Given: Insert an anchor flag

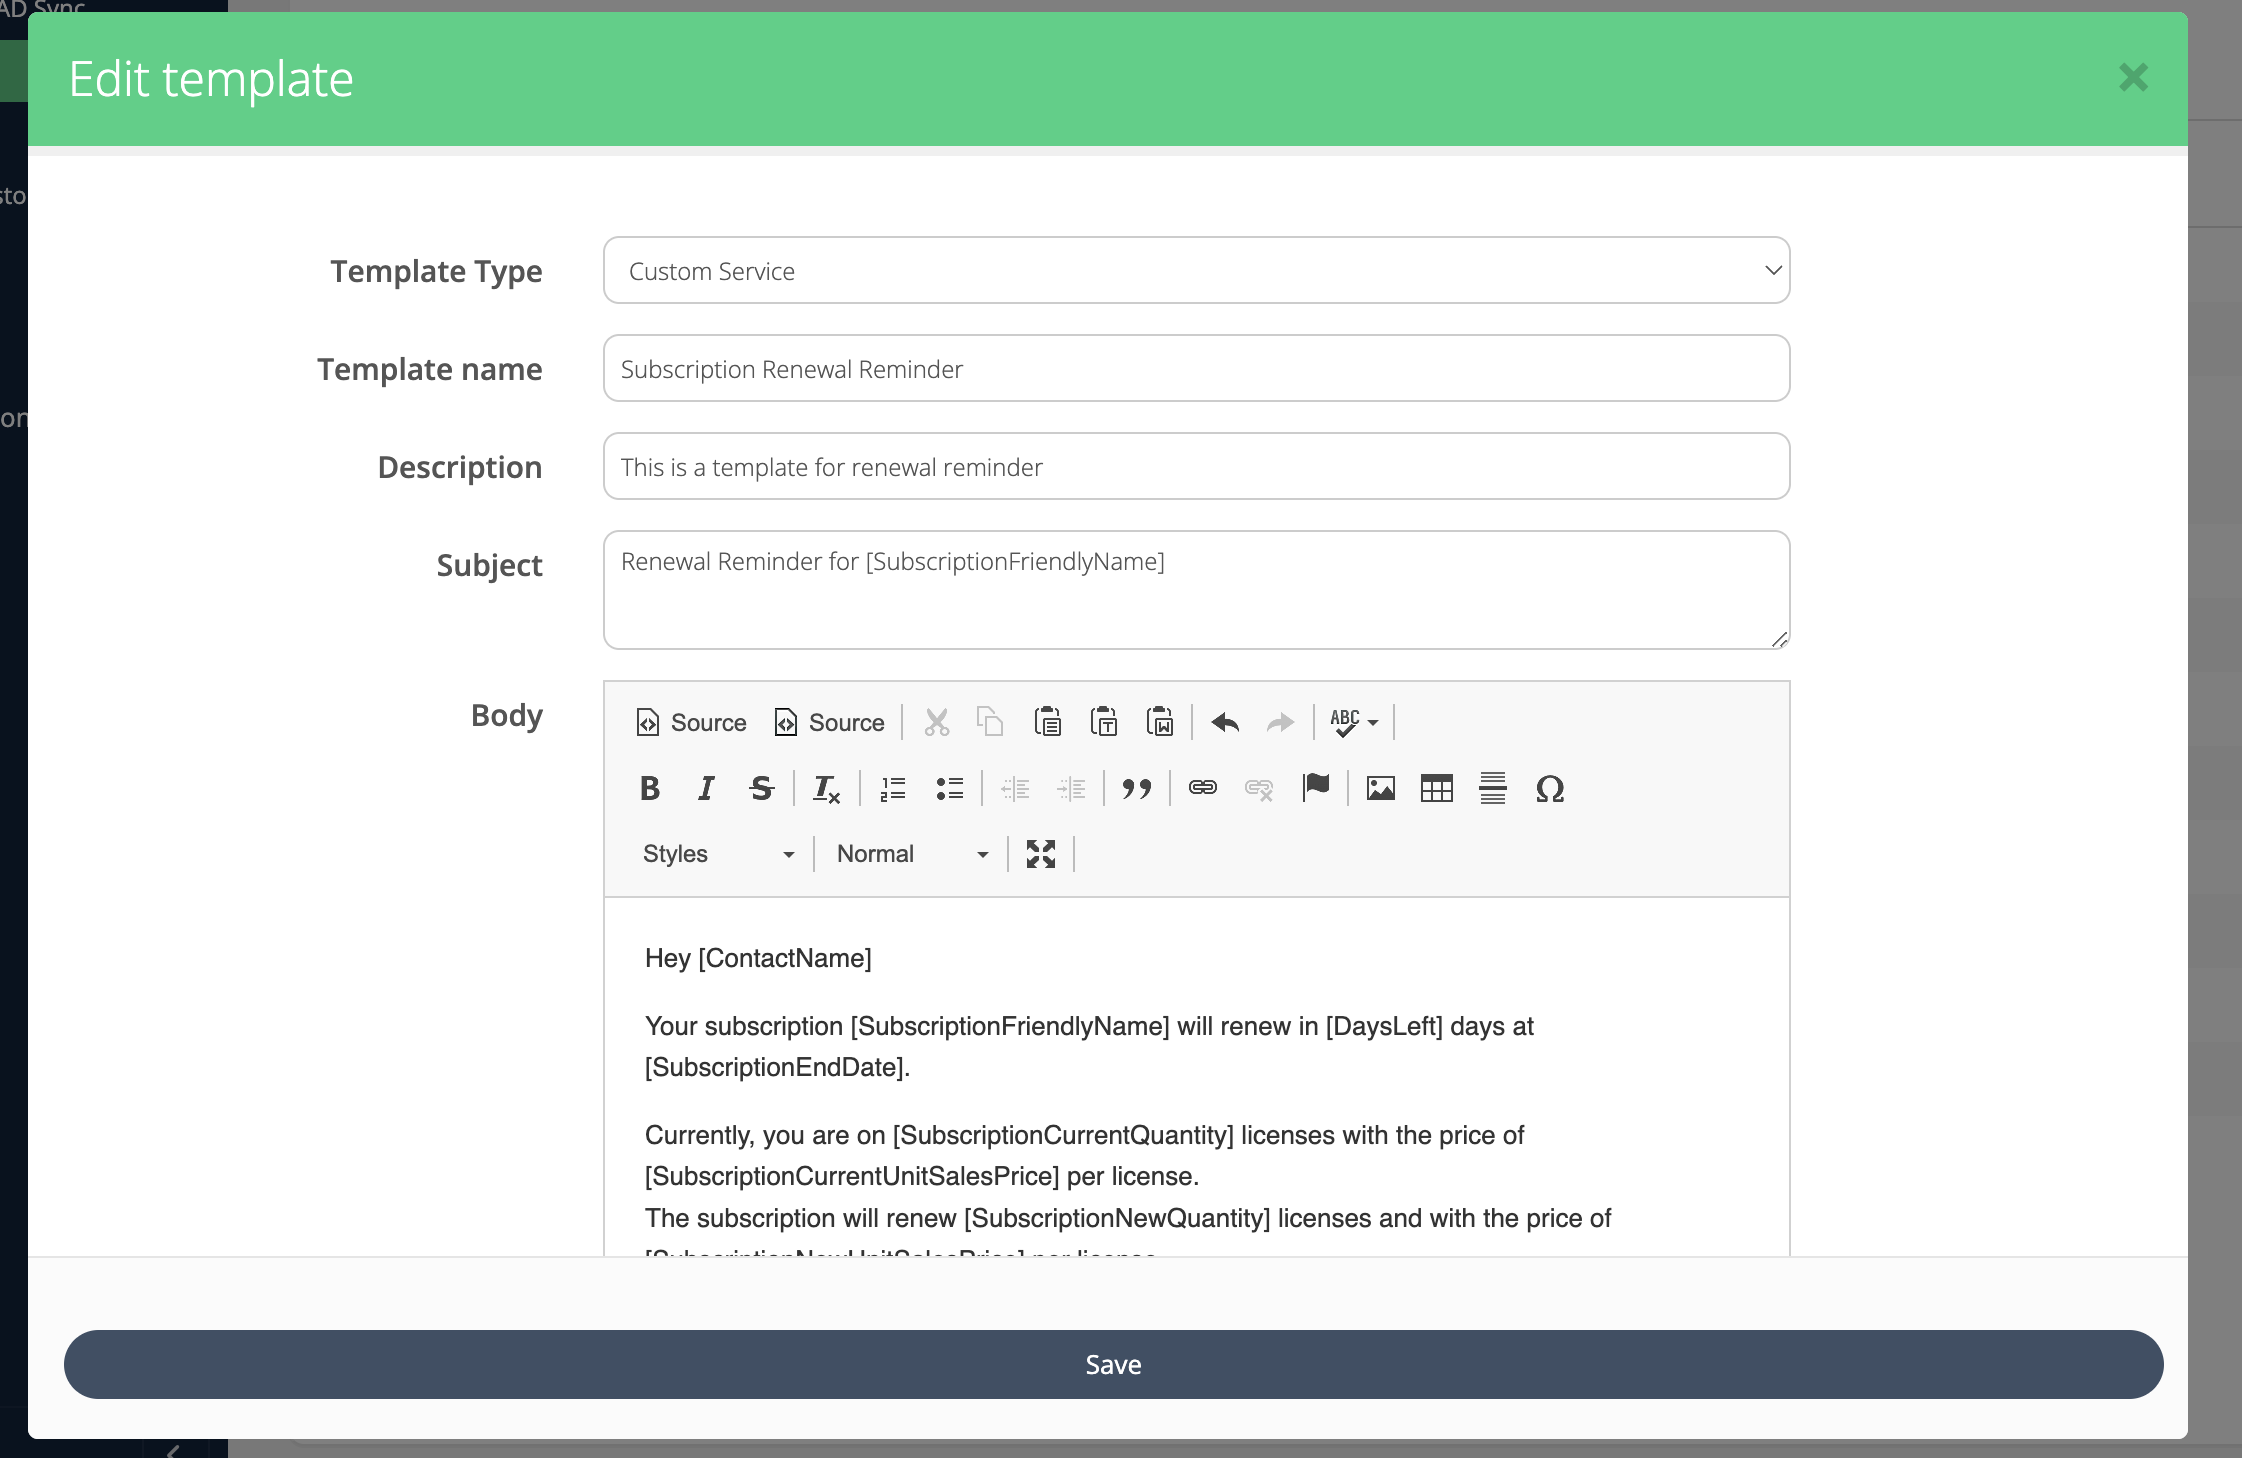Looking at the screenshot, I should click(x=1316, y=789).
